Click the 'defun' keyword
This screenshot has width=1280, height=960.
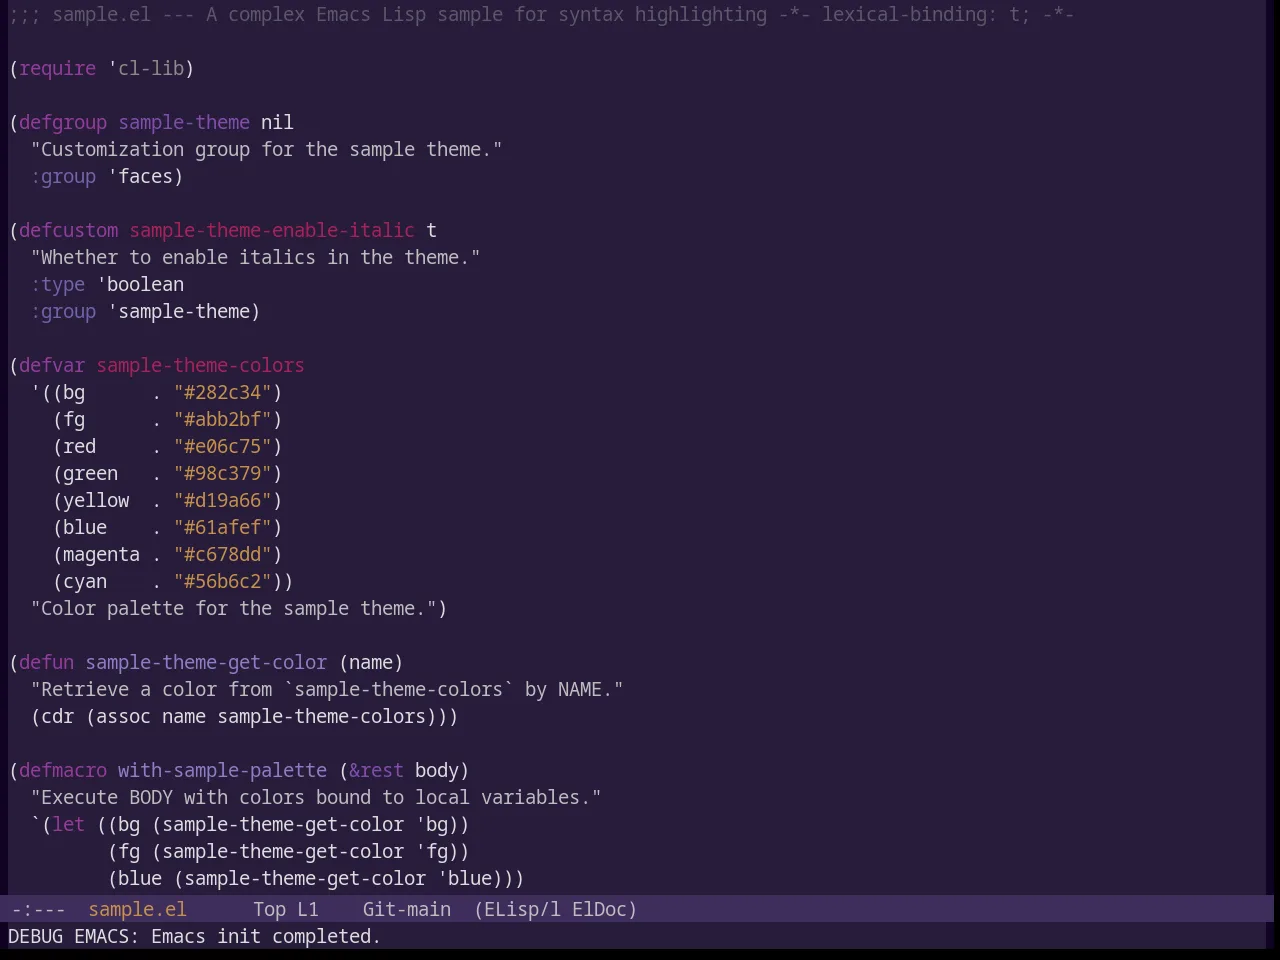[x=46, y=662]
